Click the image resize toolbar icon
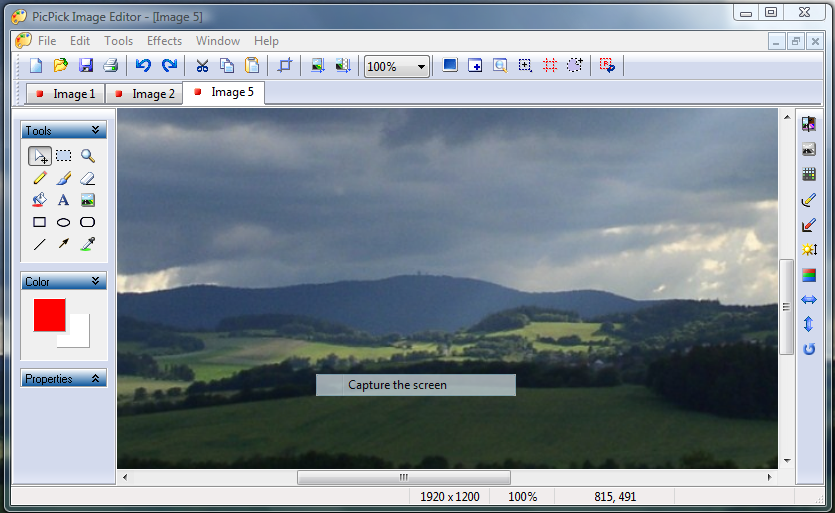Screen dimensions: 835x513 click(318, 66)
